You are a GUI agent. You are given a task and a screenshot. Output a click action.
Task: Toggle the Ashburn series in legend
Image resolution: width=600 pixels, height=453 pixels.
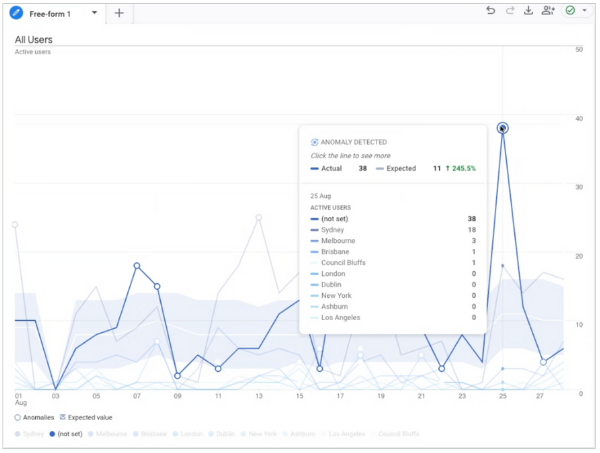click(299, 434)
